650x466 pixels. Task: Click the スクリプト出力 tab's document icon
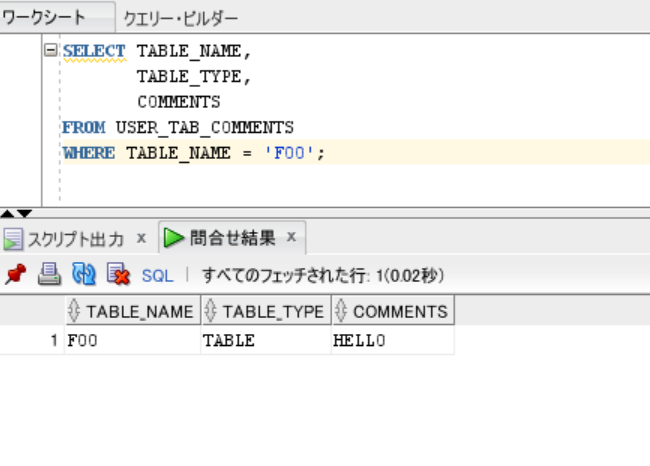13,239
